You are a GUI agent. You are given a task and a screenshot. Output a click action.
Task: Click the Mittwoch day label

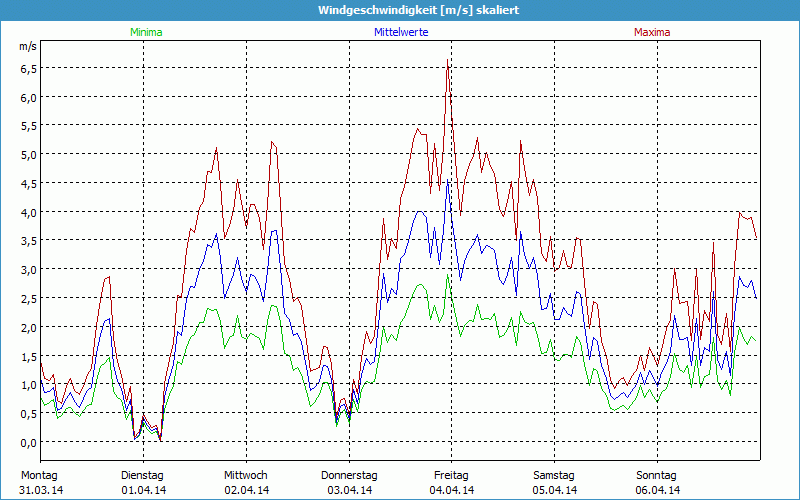coord(246,476)
